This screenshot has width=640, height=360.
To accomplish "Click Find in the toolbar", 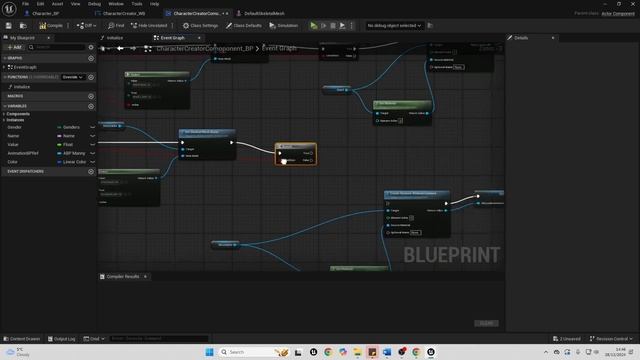I will (x=116, y=26).
